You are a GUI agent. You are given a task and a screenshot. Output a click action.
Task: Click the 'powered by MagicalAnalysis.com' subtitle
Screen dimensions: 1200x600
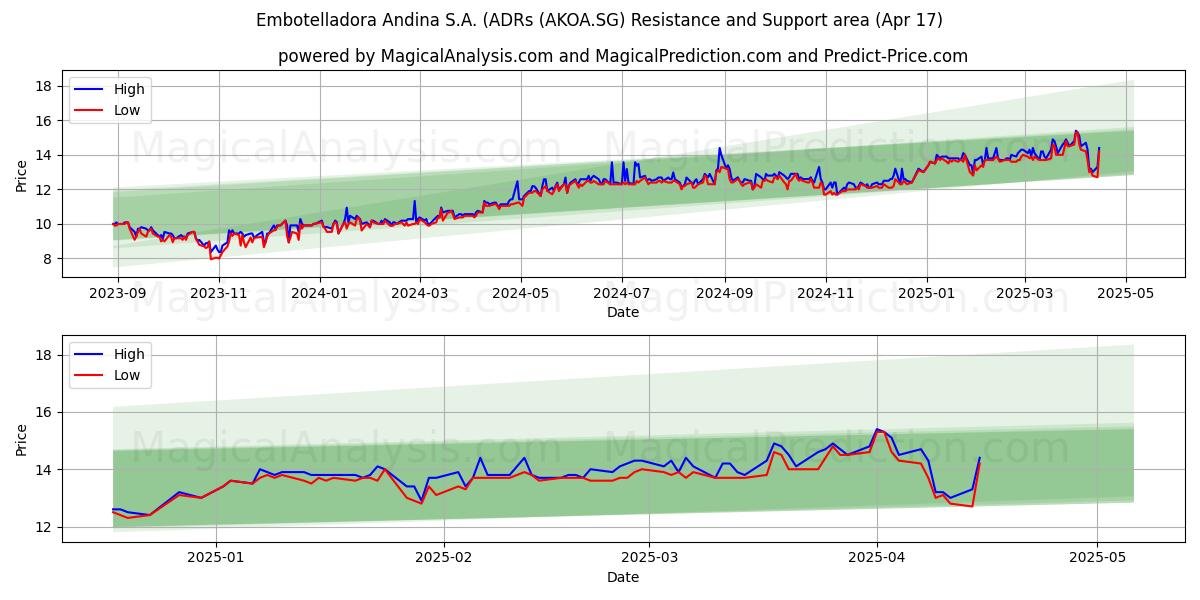point(623,56)
